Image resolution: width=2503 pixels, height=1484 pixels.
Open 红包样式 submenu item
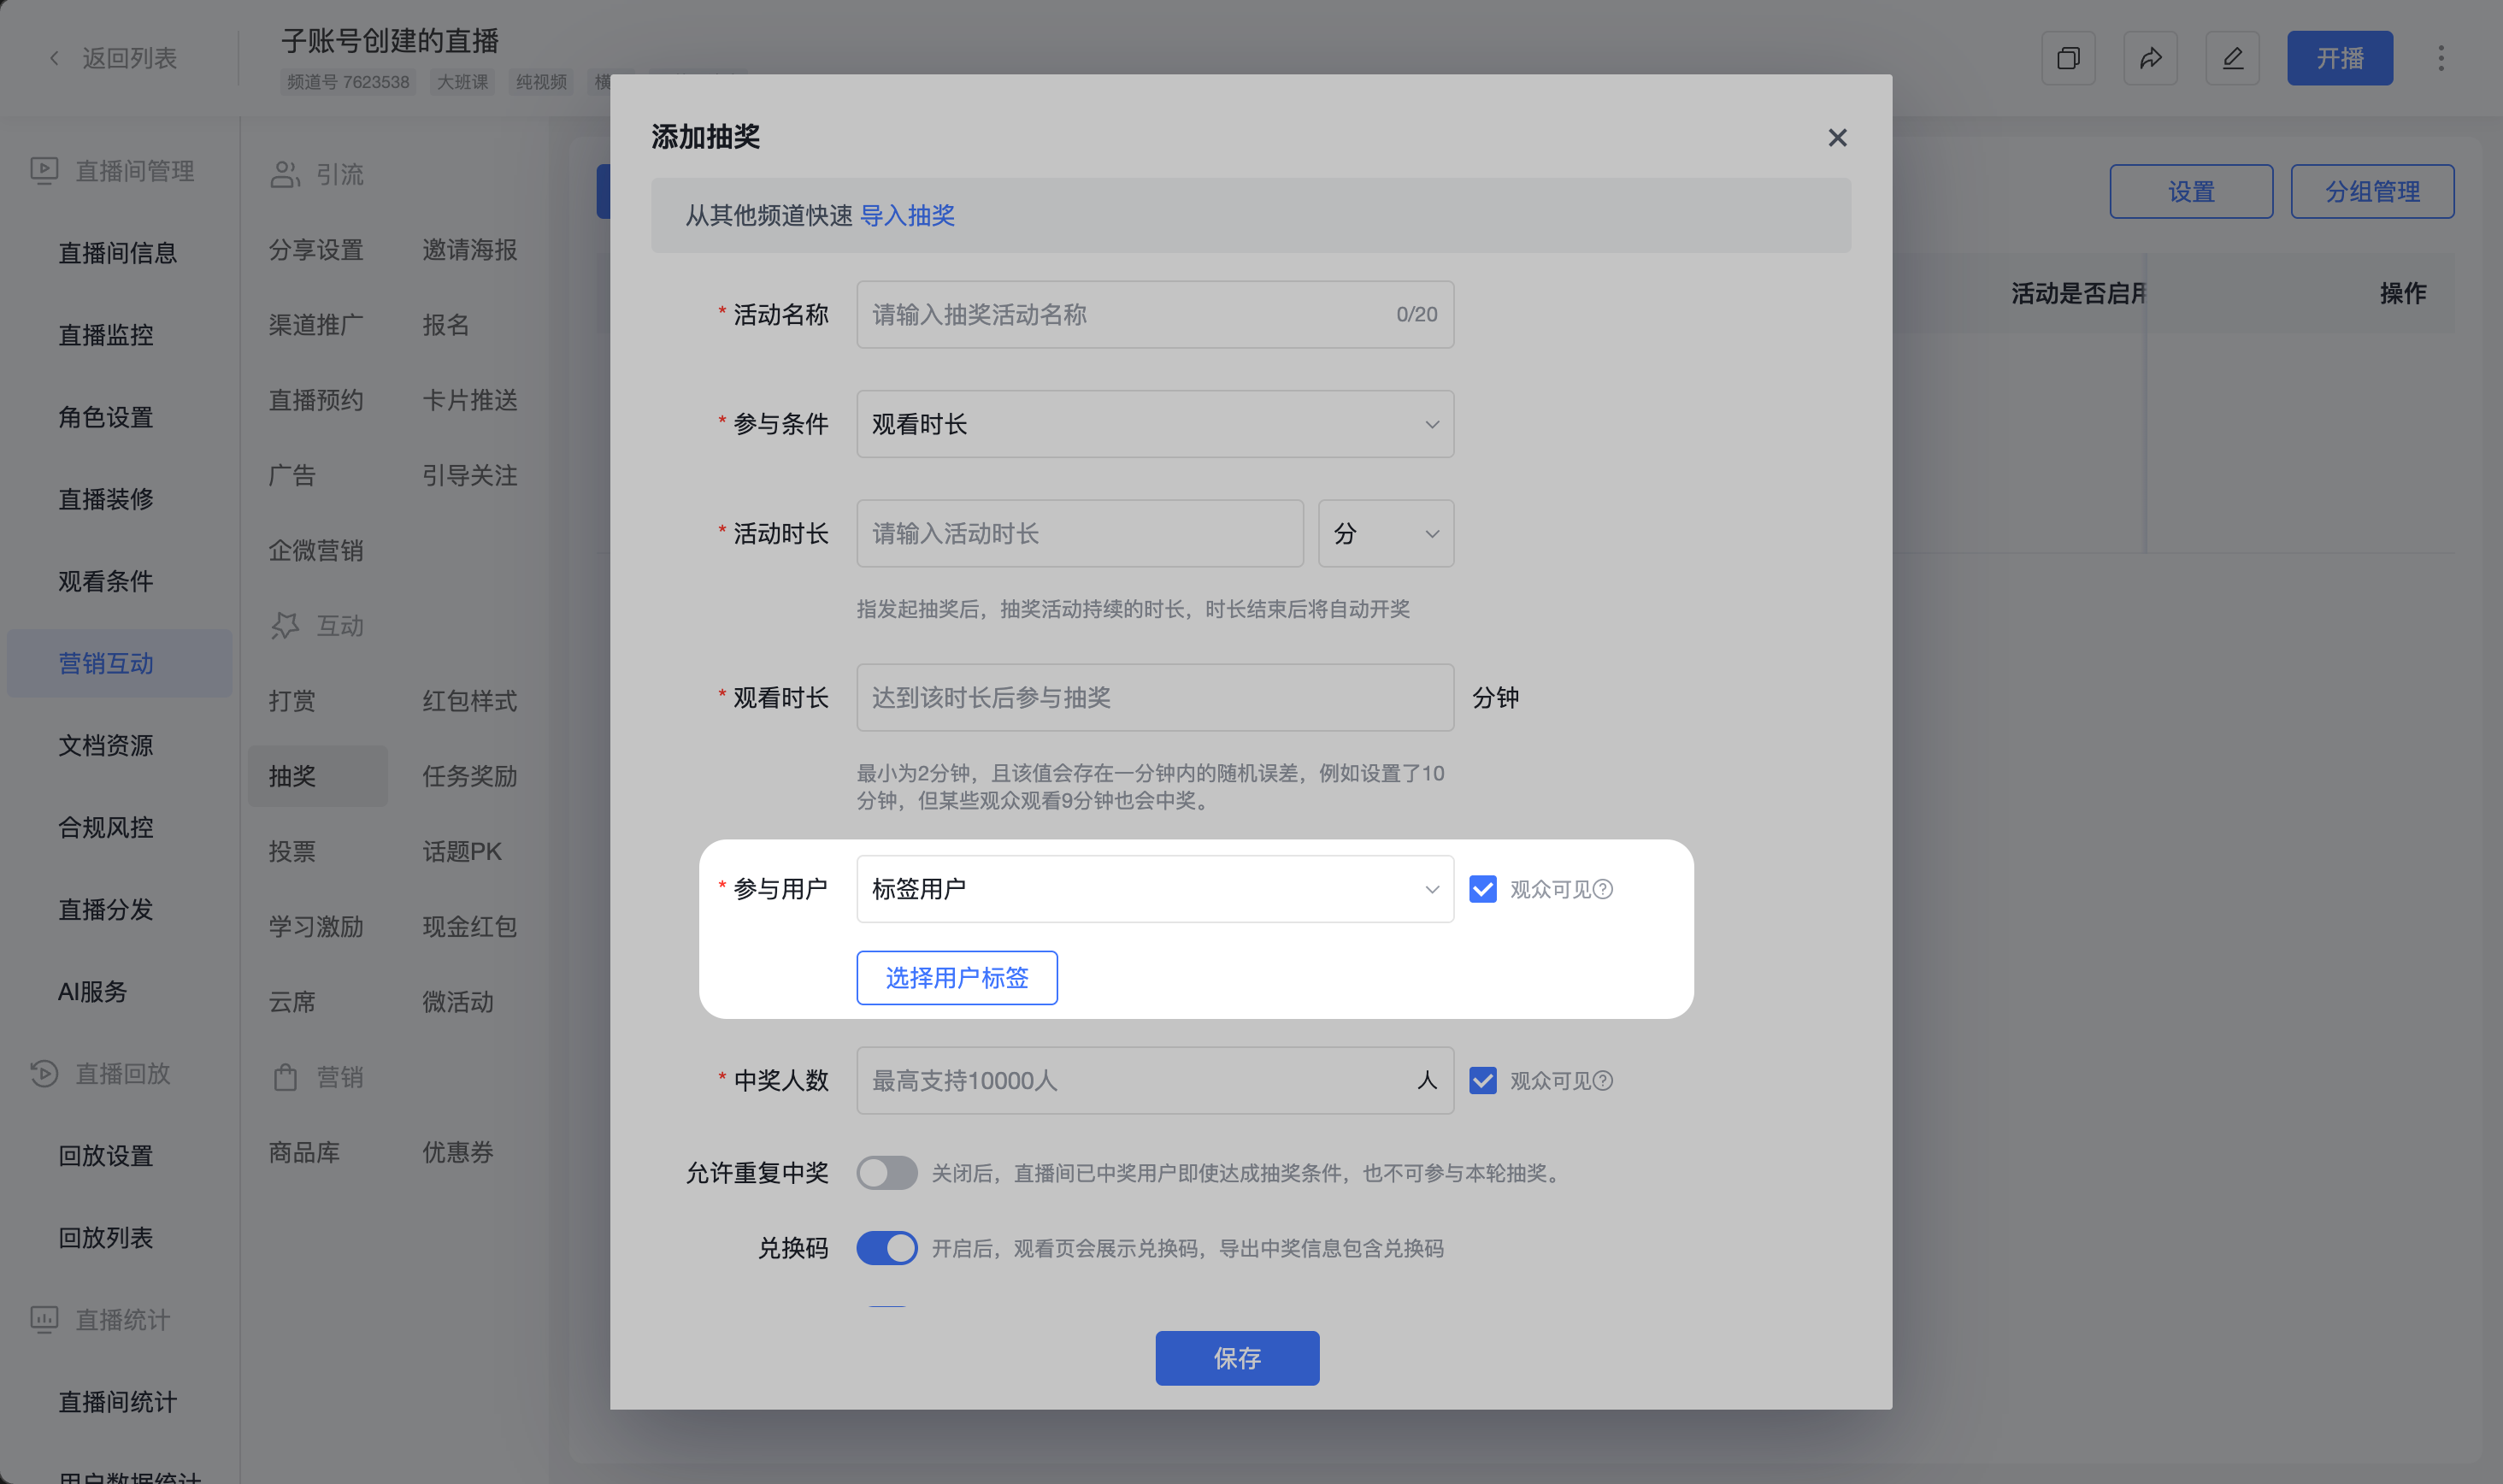point(469,701)
